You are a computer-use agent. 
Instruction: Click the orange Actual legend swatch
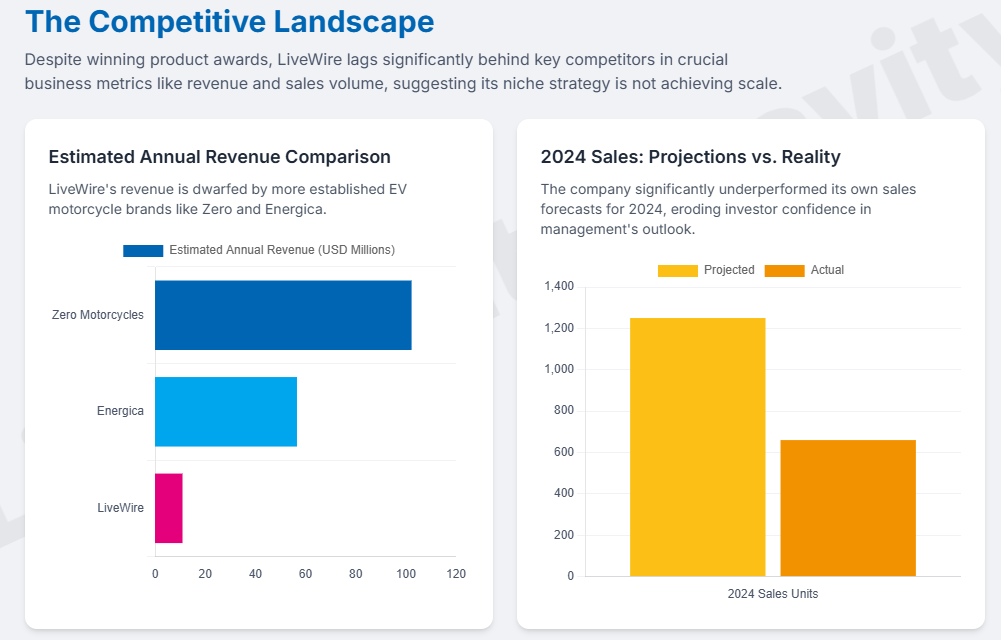784,270
